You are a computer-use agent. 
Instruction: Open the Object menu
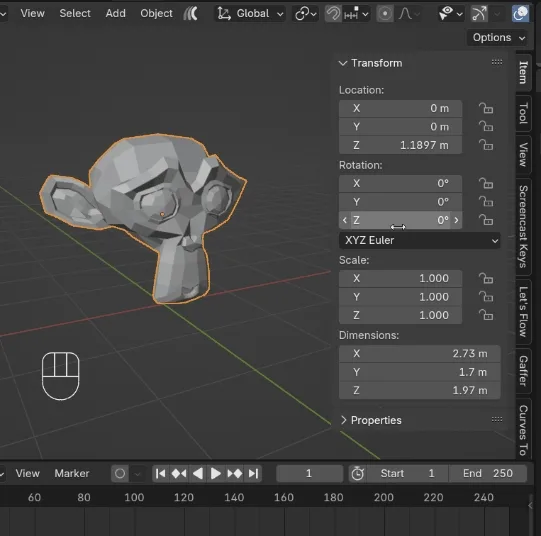point(156,13)
